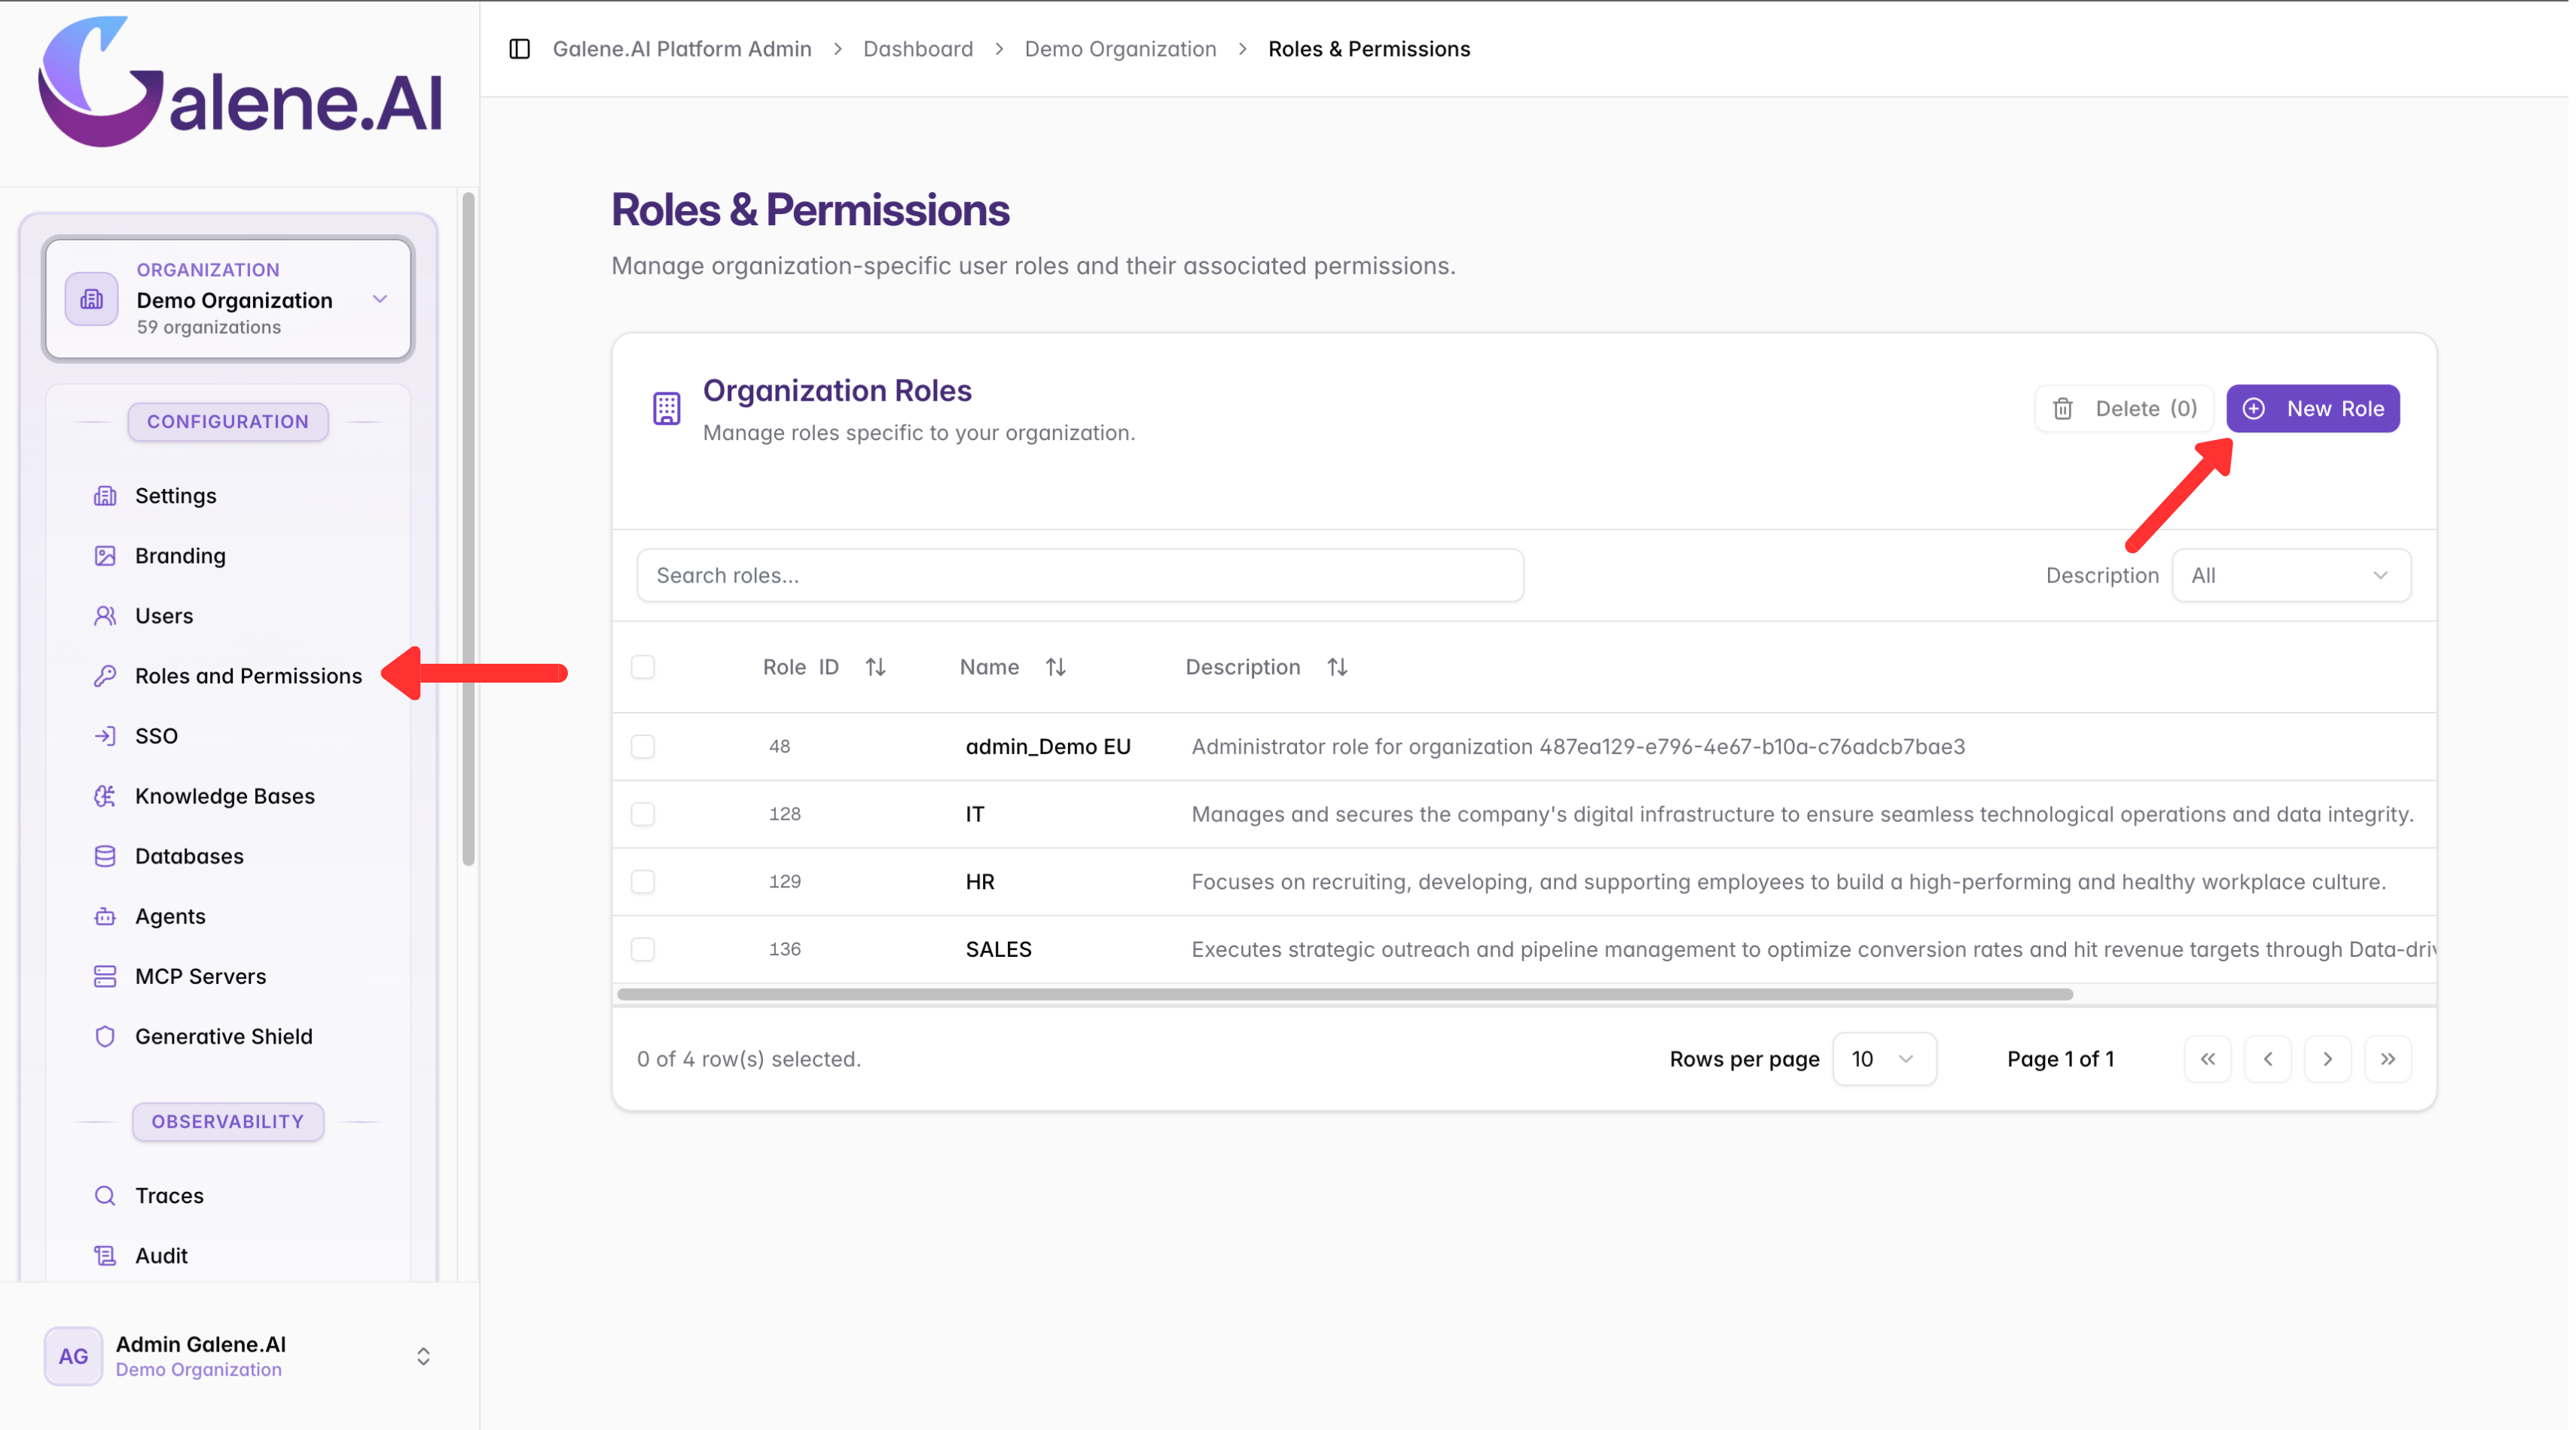Select all roles using the header checkbox
The image size is (2576, 1430).
[643, 666]
